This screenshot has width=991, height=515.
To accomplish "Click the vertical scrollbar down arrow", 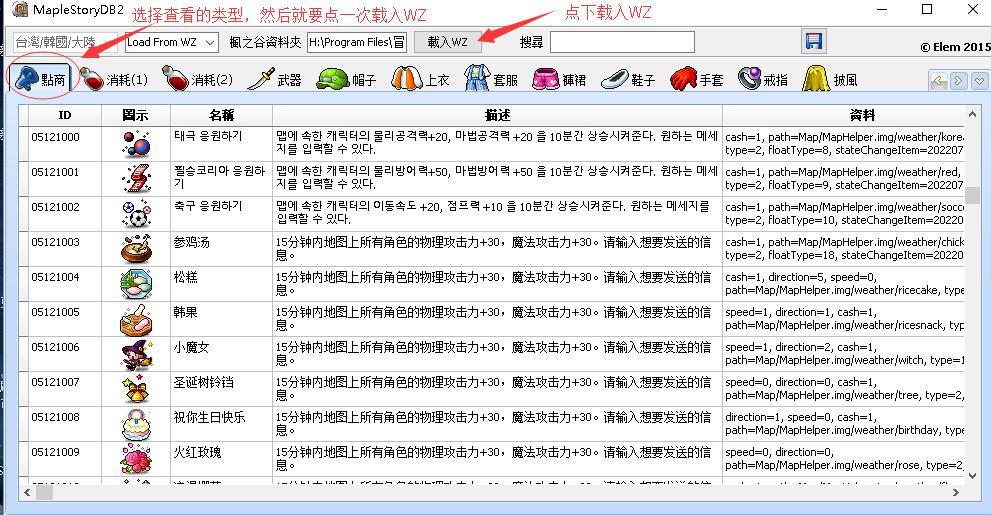I will tap(972, 476).
